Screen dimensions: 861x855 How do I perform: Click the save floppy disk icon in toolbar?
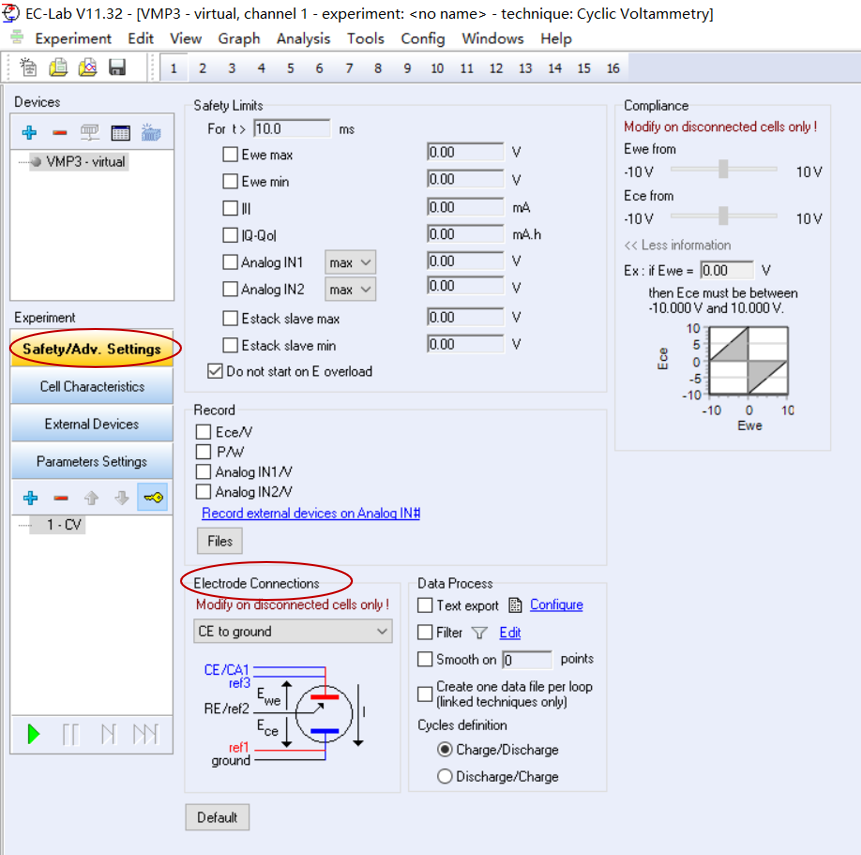click(x=117, y=68)
